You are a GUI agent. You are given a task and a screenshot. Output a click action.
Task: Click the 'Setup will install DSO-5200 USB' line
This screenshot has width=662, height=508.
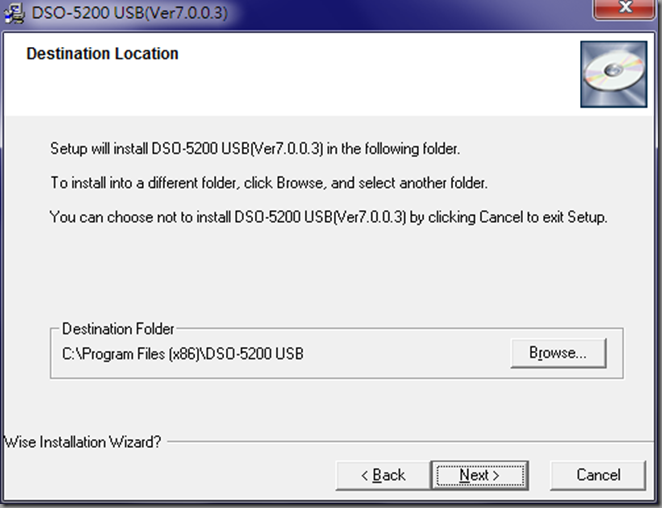[x=255, y=149]
